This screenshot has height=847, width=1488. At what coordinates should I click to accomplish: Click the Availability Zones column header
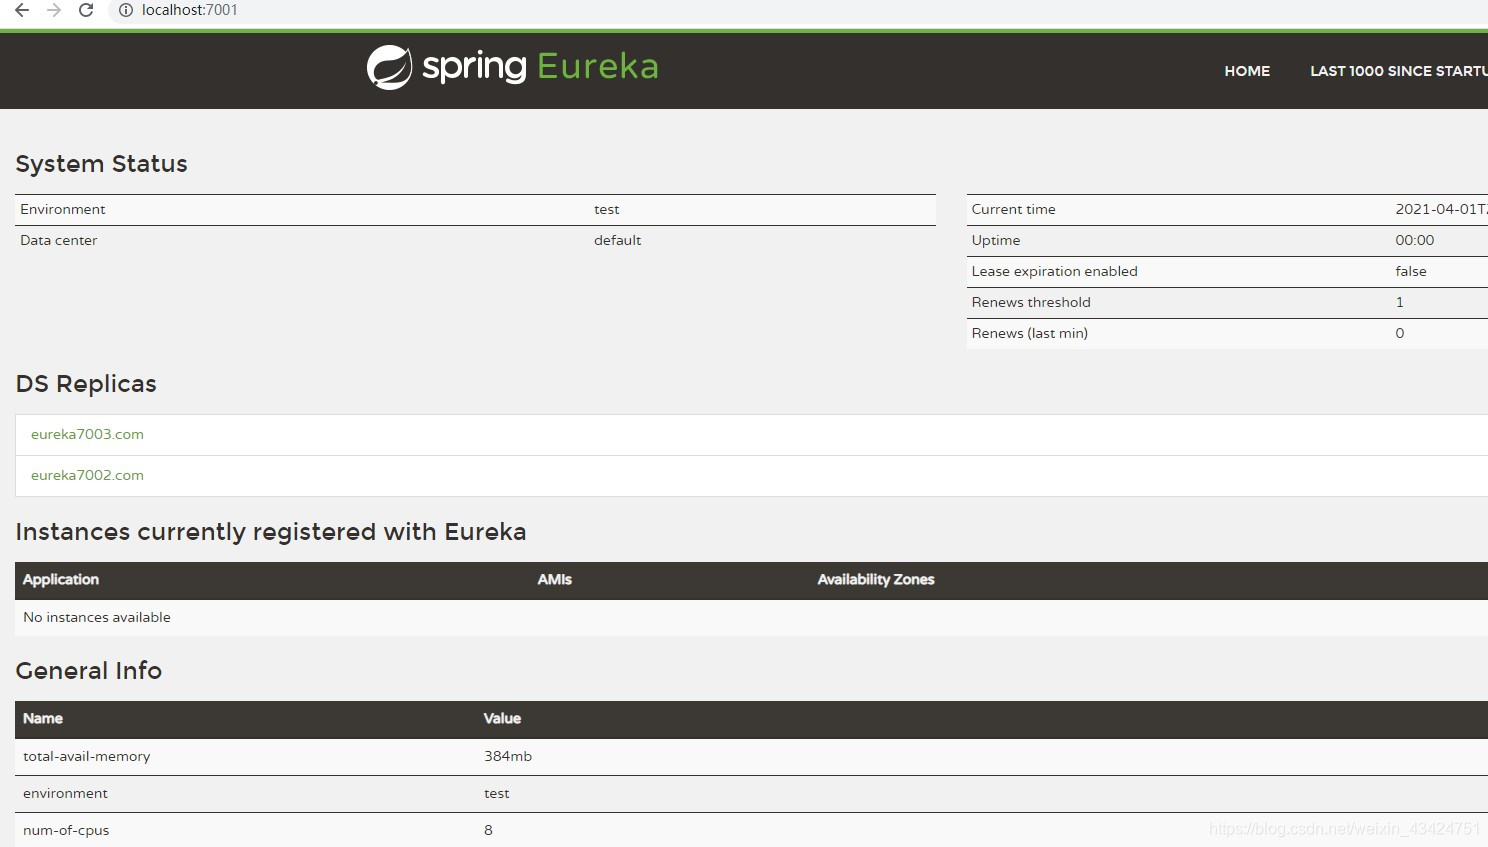876,579
